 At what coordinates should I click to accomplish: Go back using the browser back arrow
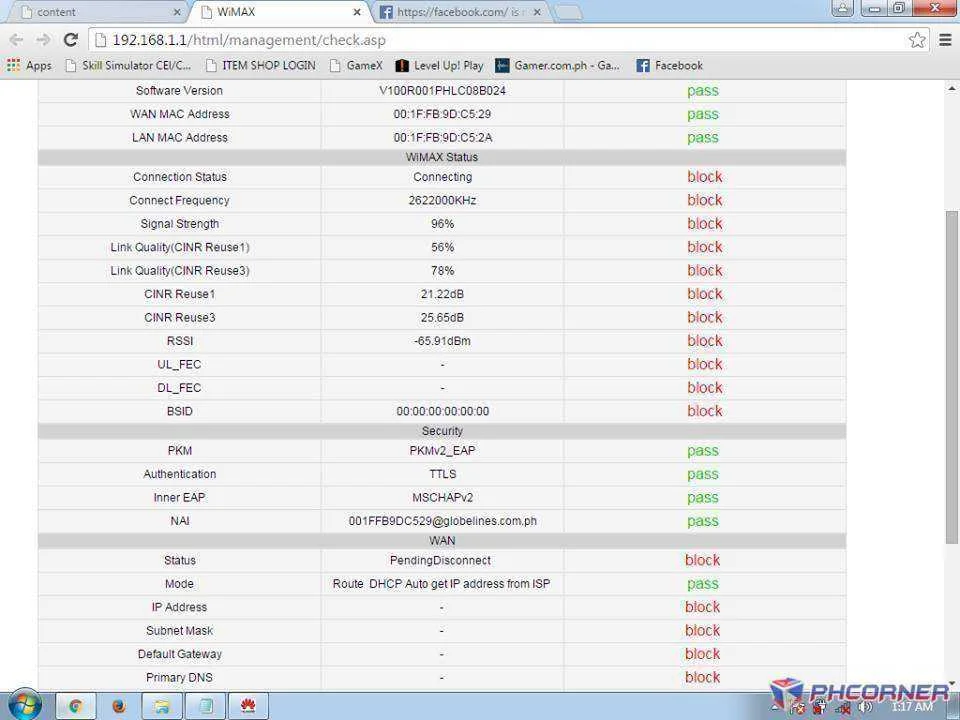pos(17,40)
